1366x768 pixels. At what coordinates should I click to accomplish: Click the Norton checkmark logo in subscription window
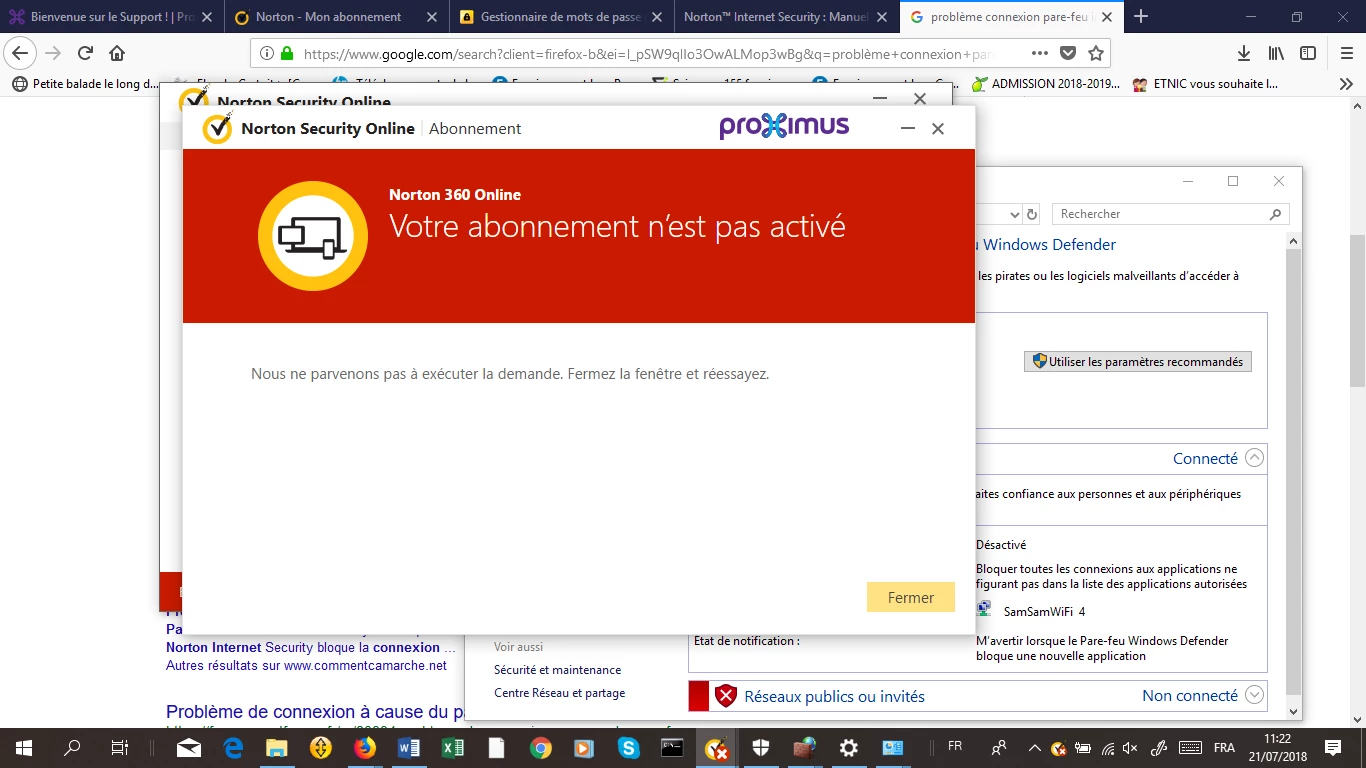[217, 129]
